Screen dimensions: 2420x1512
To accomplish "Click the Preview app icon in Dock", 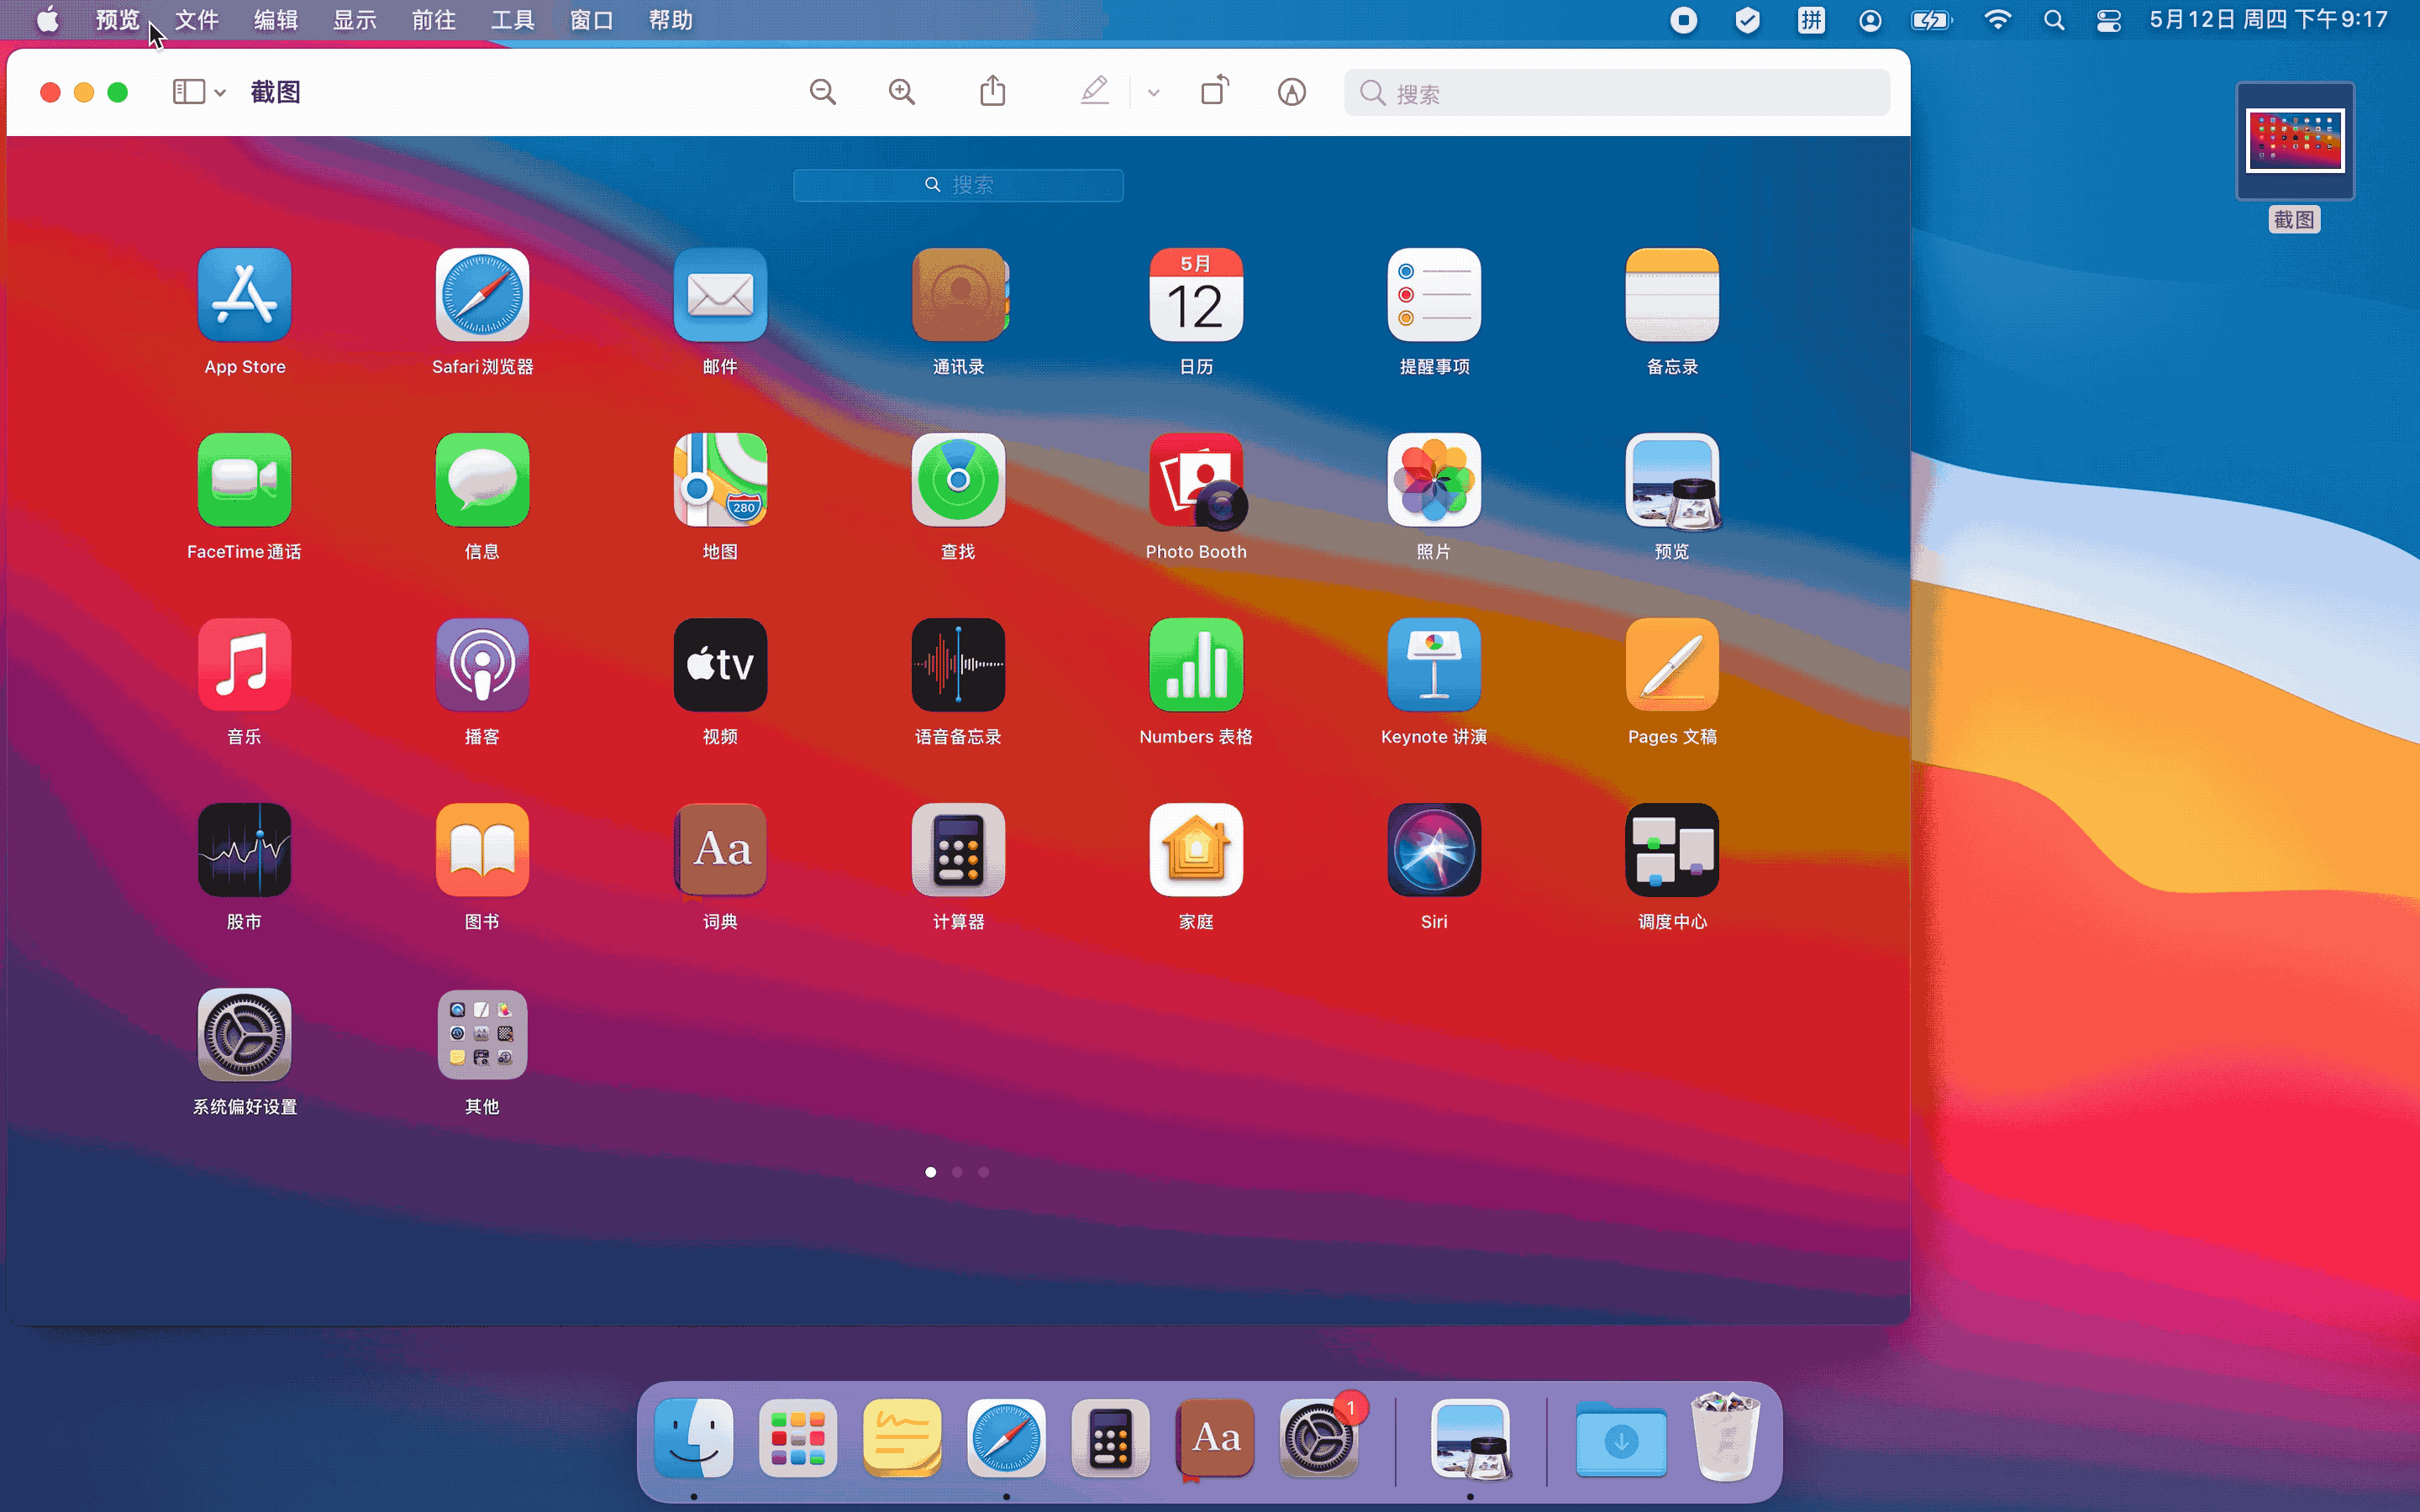I will coord(1470,1438).
